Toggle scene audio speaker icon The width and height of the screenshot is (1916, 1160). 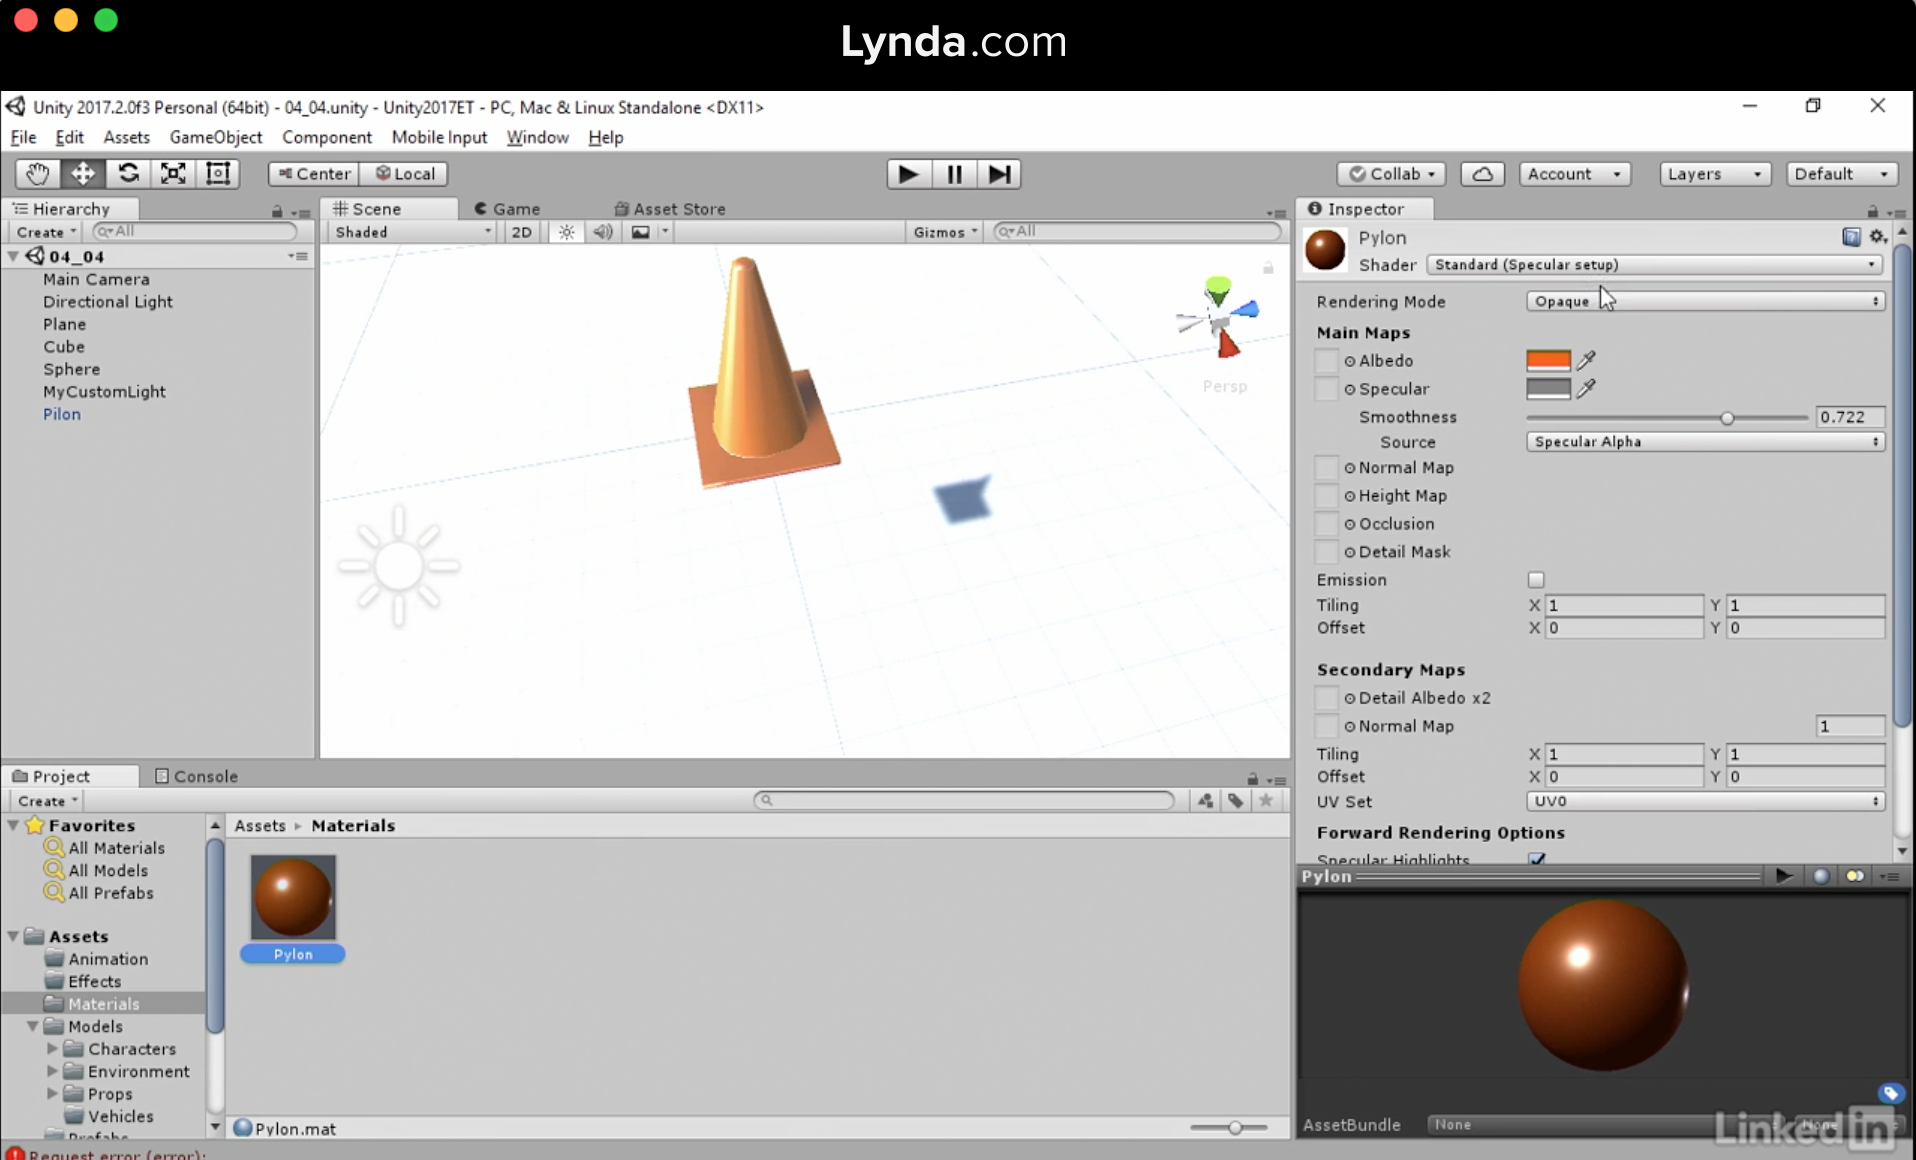tap(603, 232)
